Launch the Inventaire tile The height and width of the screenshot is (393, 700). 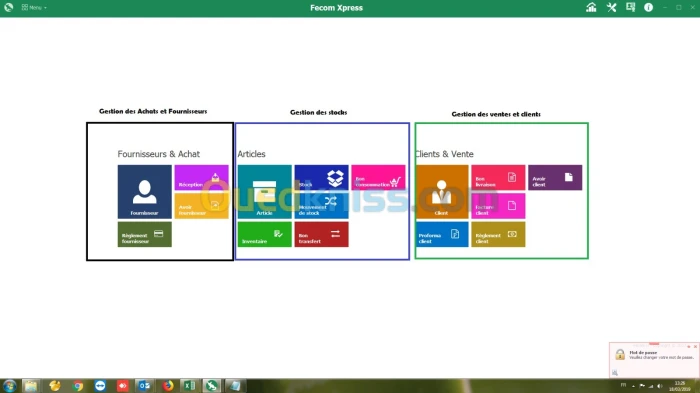[x=264, y=234]
